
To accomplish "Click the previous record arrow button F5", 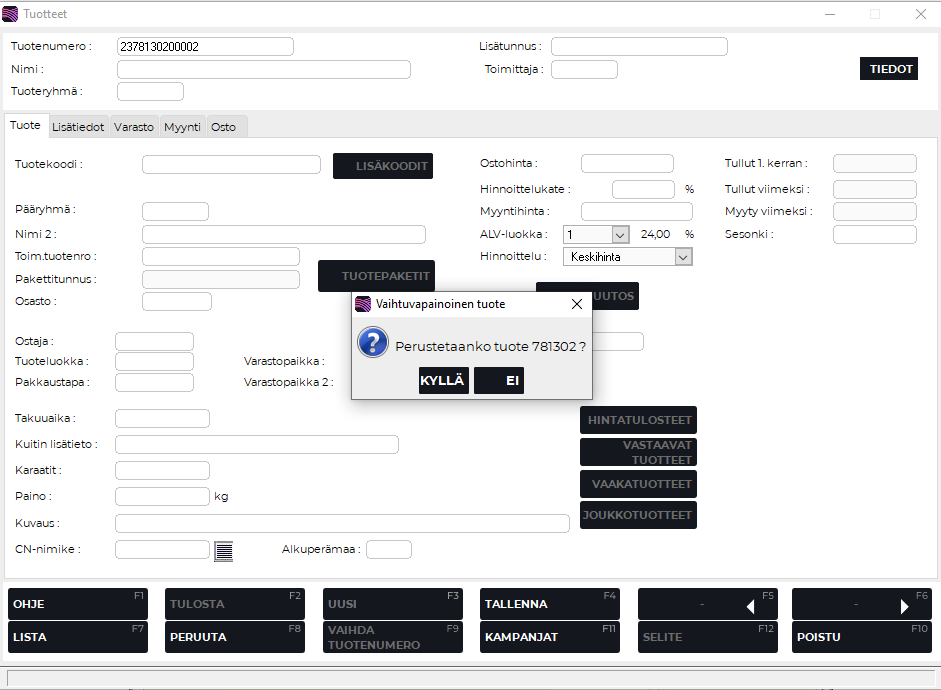I will click(x=708, y=604).
